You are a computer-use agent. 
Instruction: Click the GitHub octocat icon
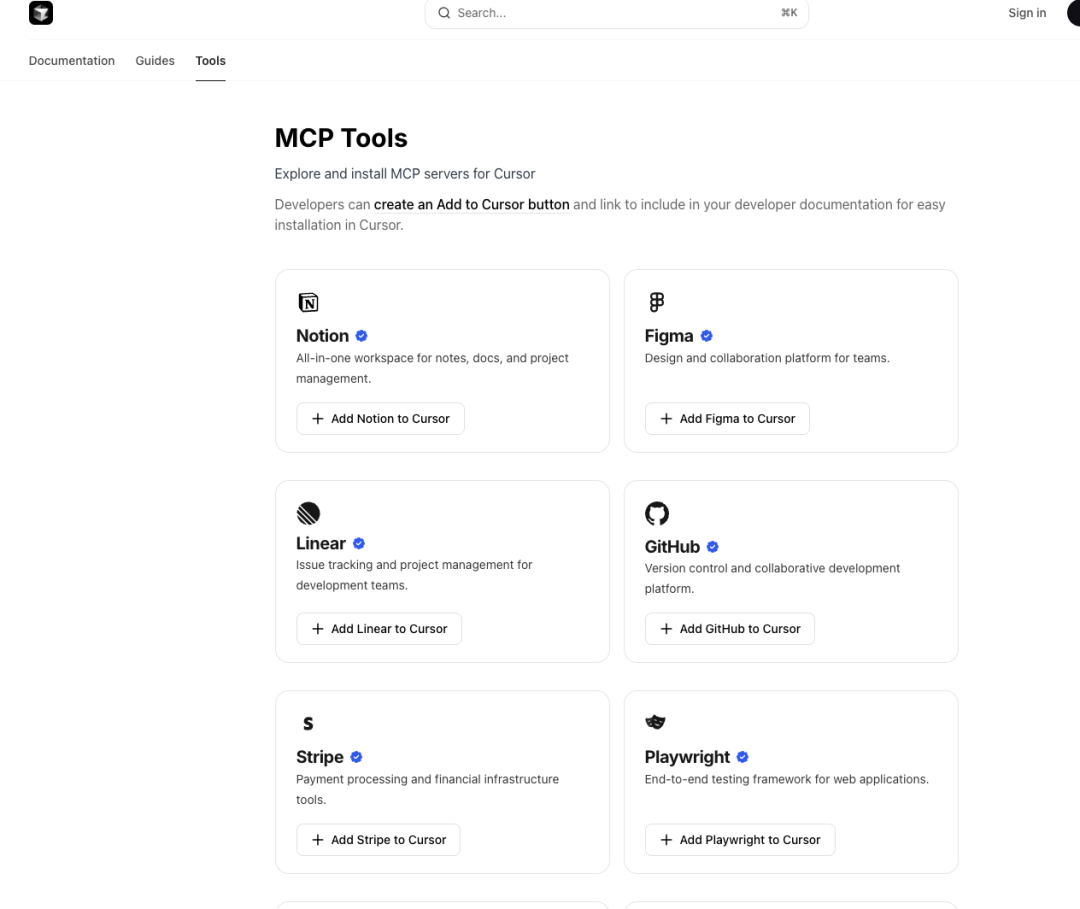[656, 514]
